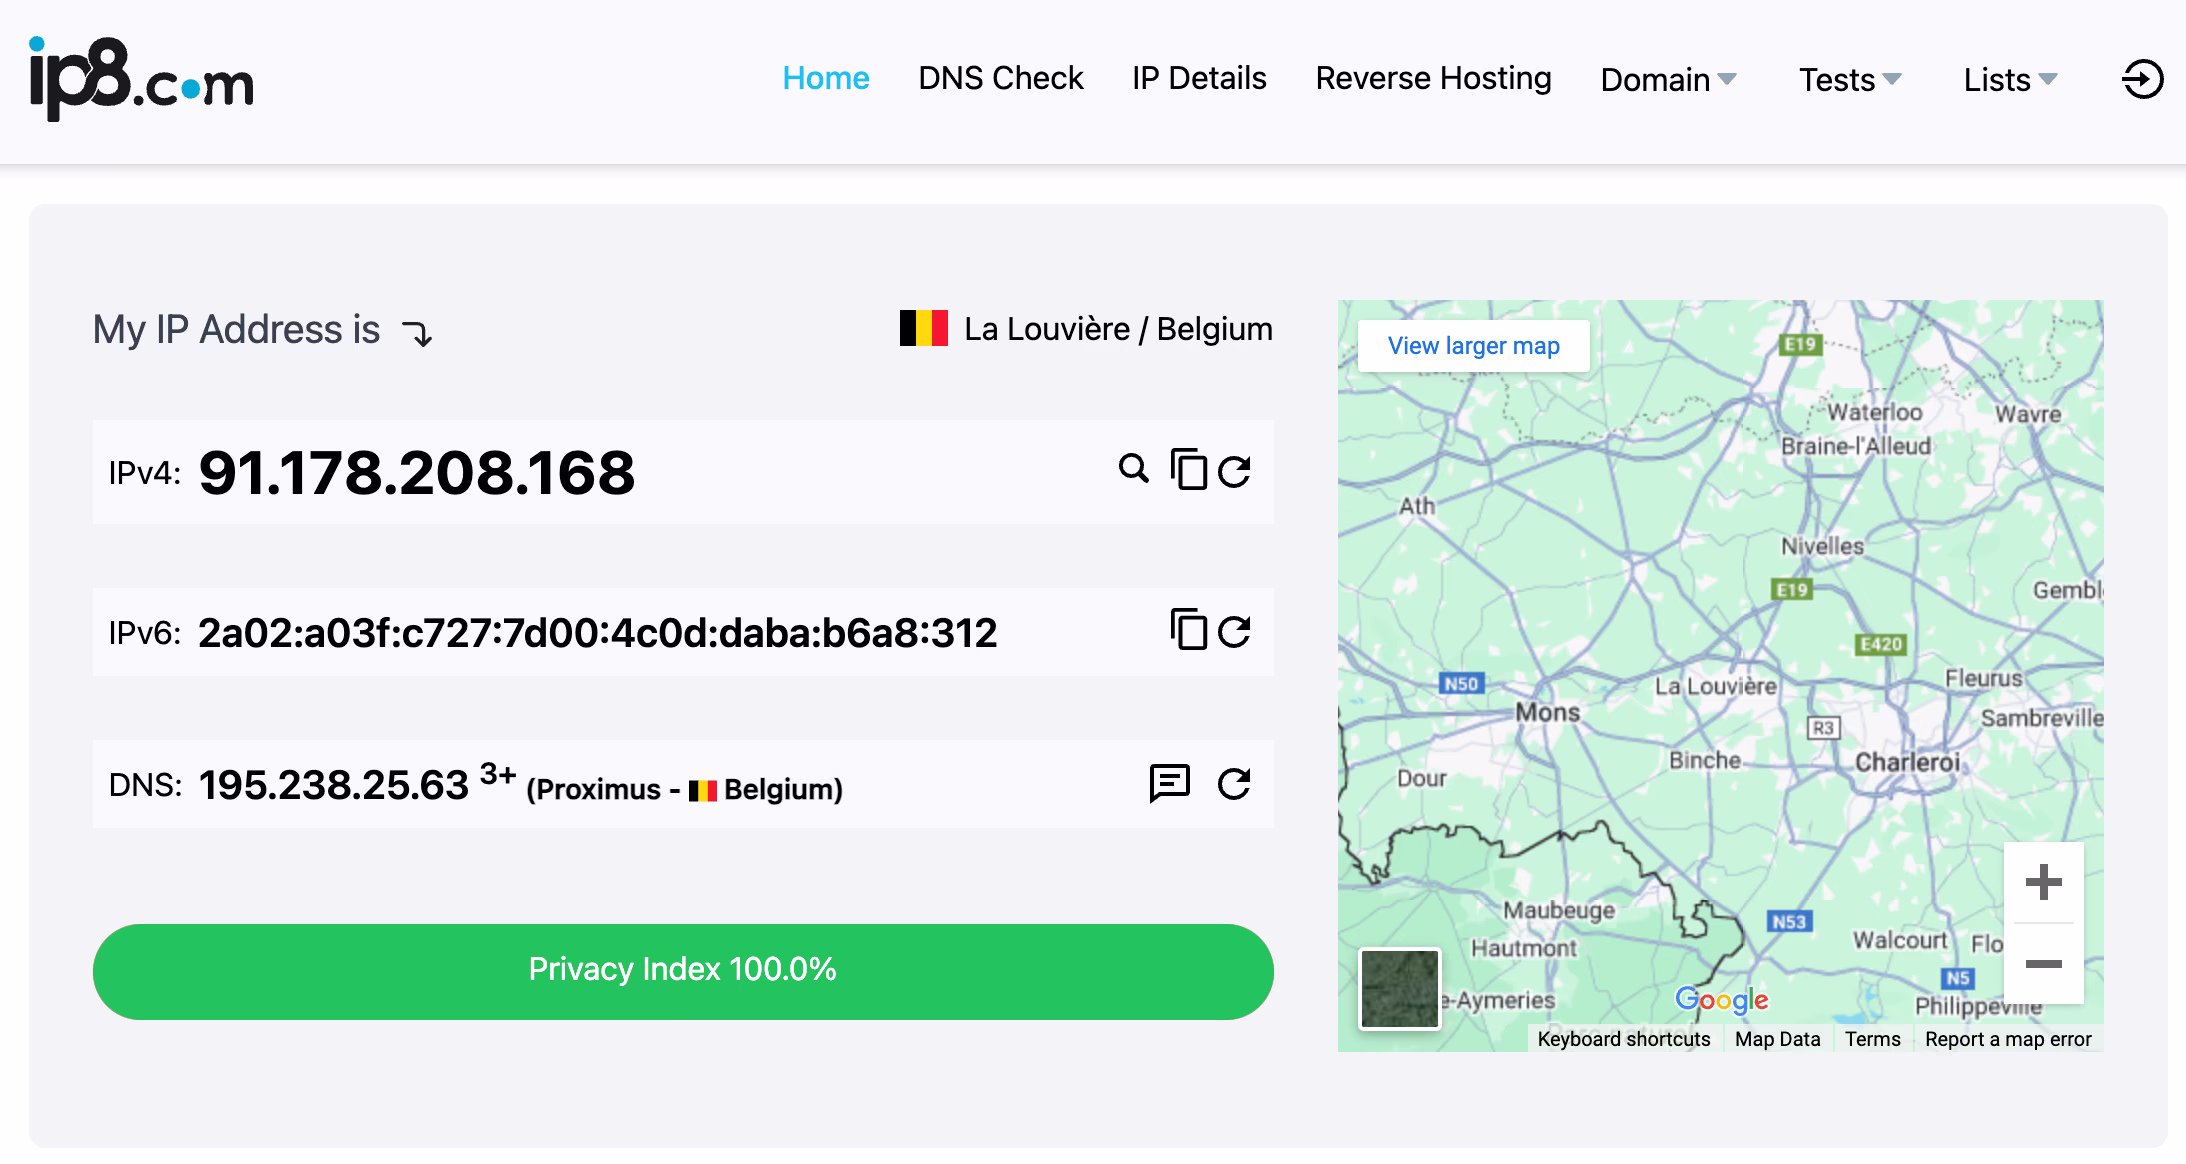
Task: Refresh the IPv4 address
Action: coord(1237,469)
